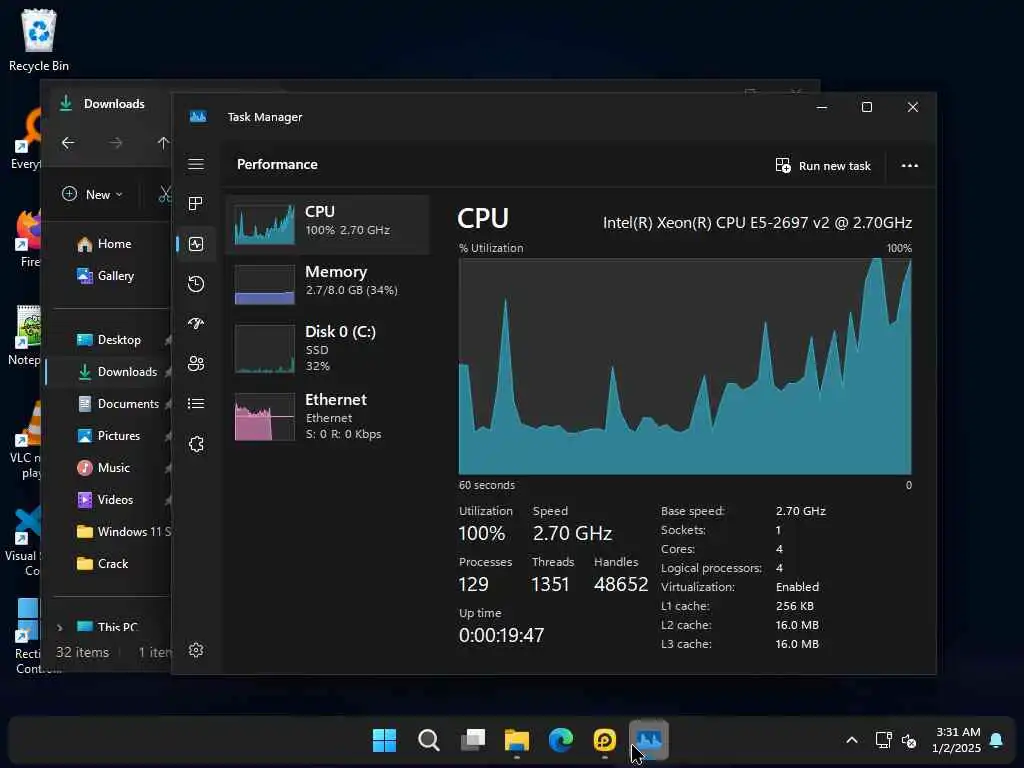This screenshot has width=1024, height=768.
Task: Click forward arrow in Downloads window
Action: point(116,142)
